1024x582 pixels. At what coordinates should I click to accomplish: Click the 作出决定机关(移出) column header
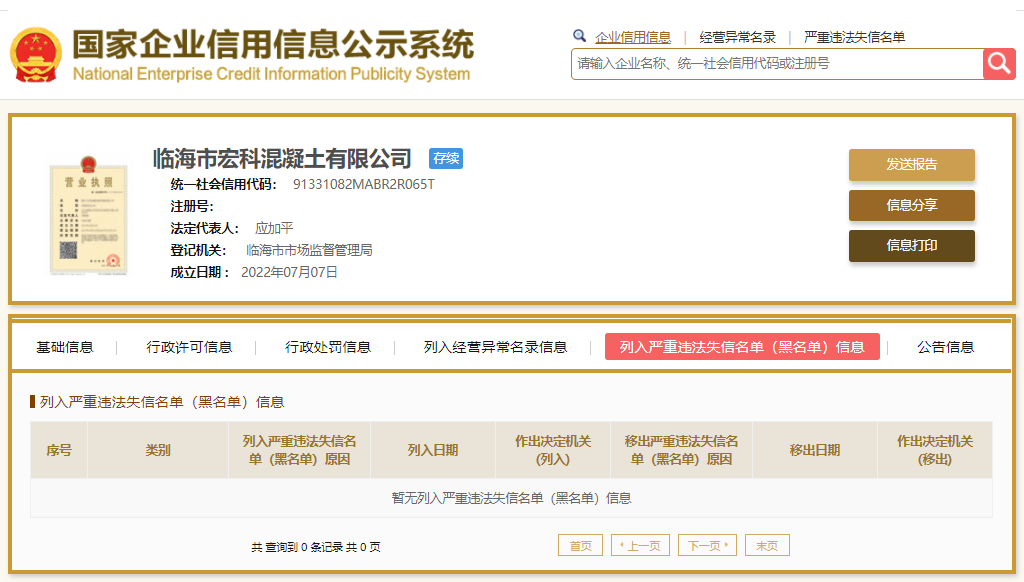coord(935,450)
